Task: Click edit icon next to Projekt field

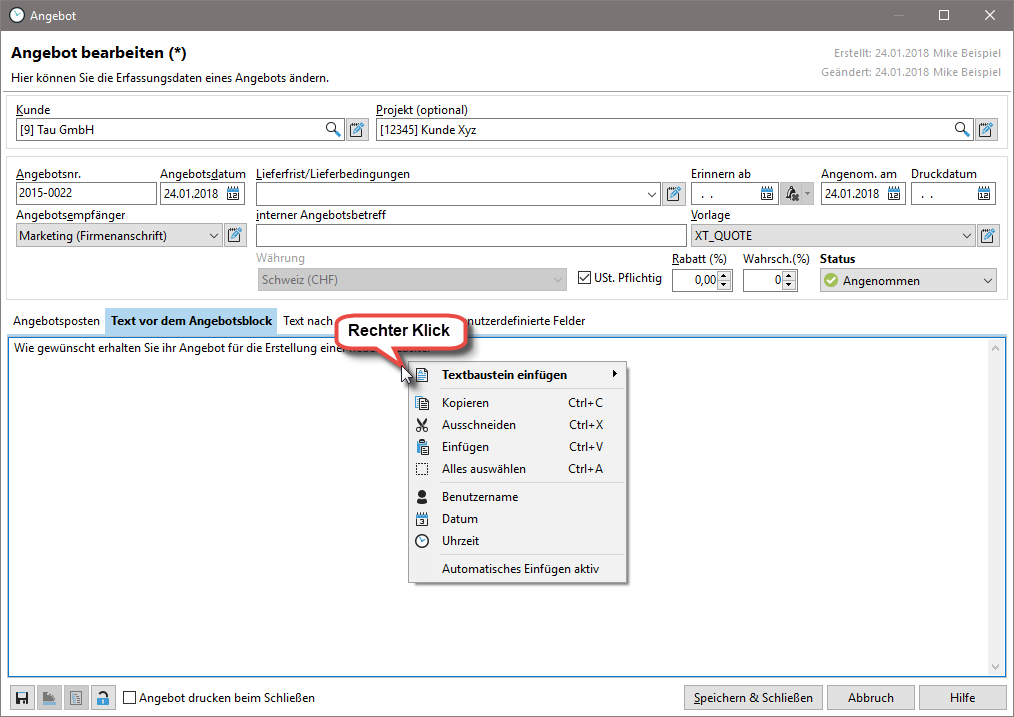Action: click(x=987, y=129)
